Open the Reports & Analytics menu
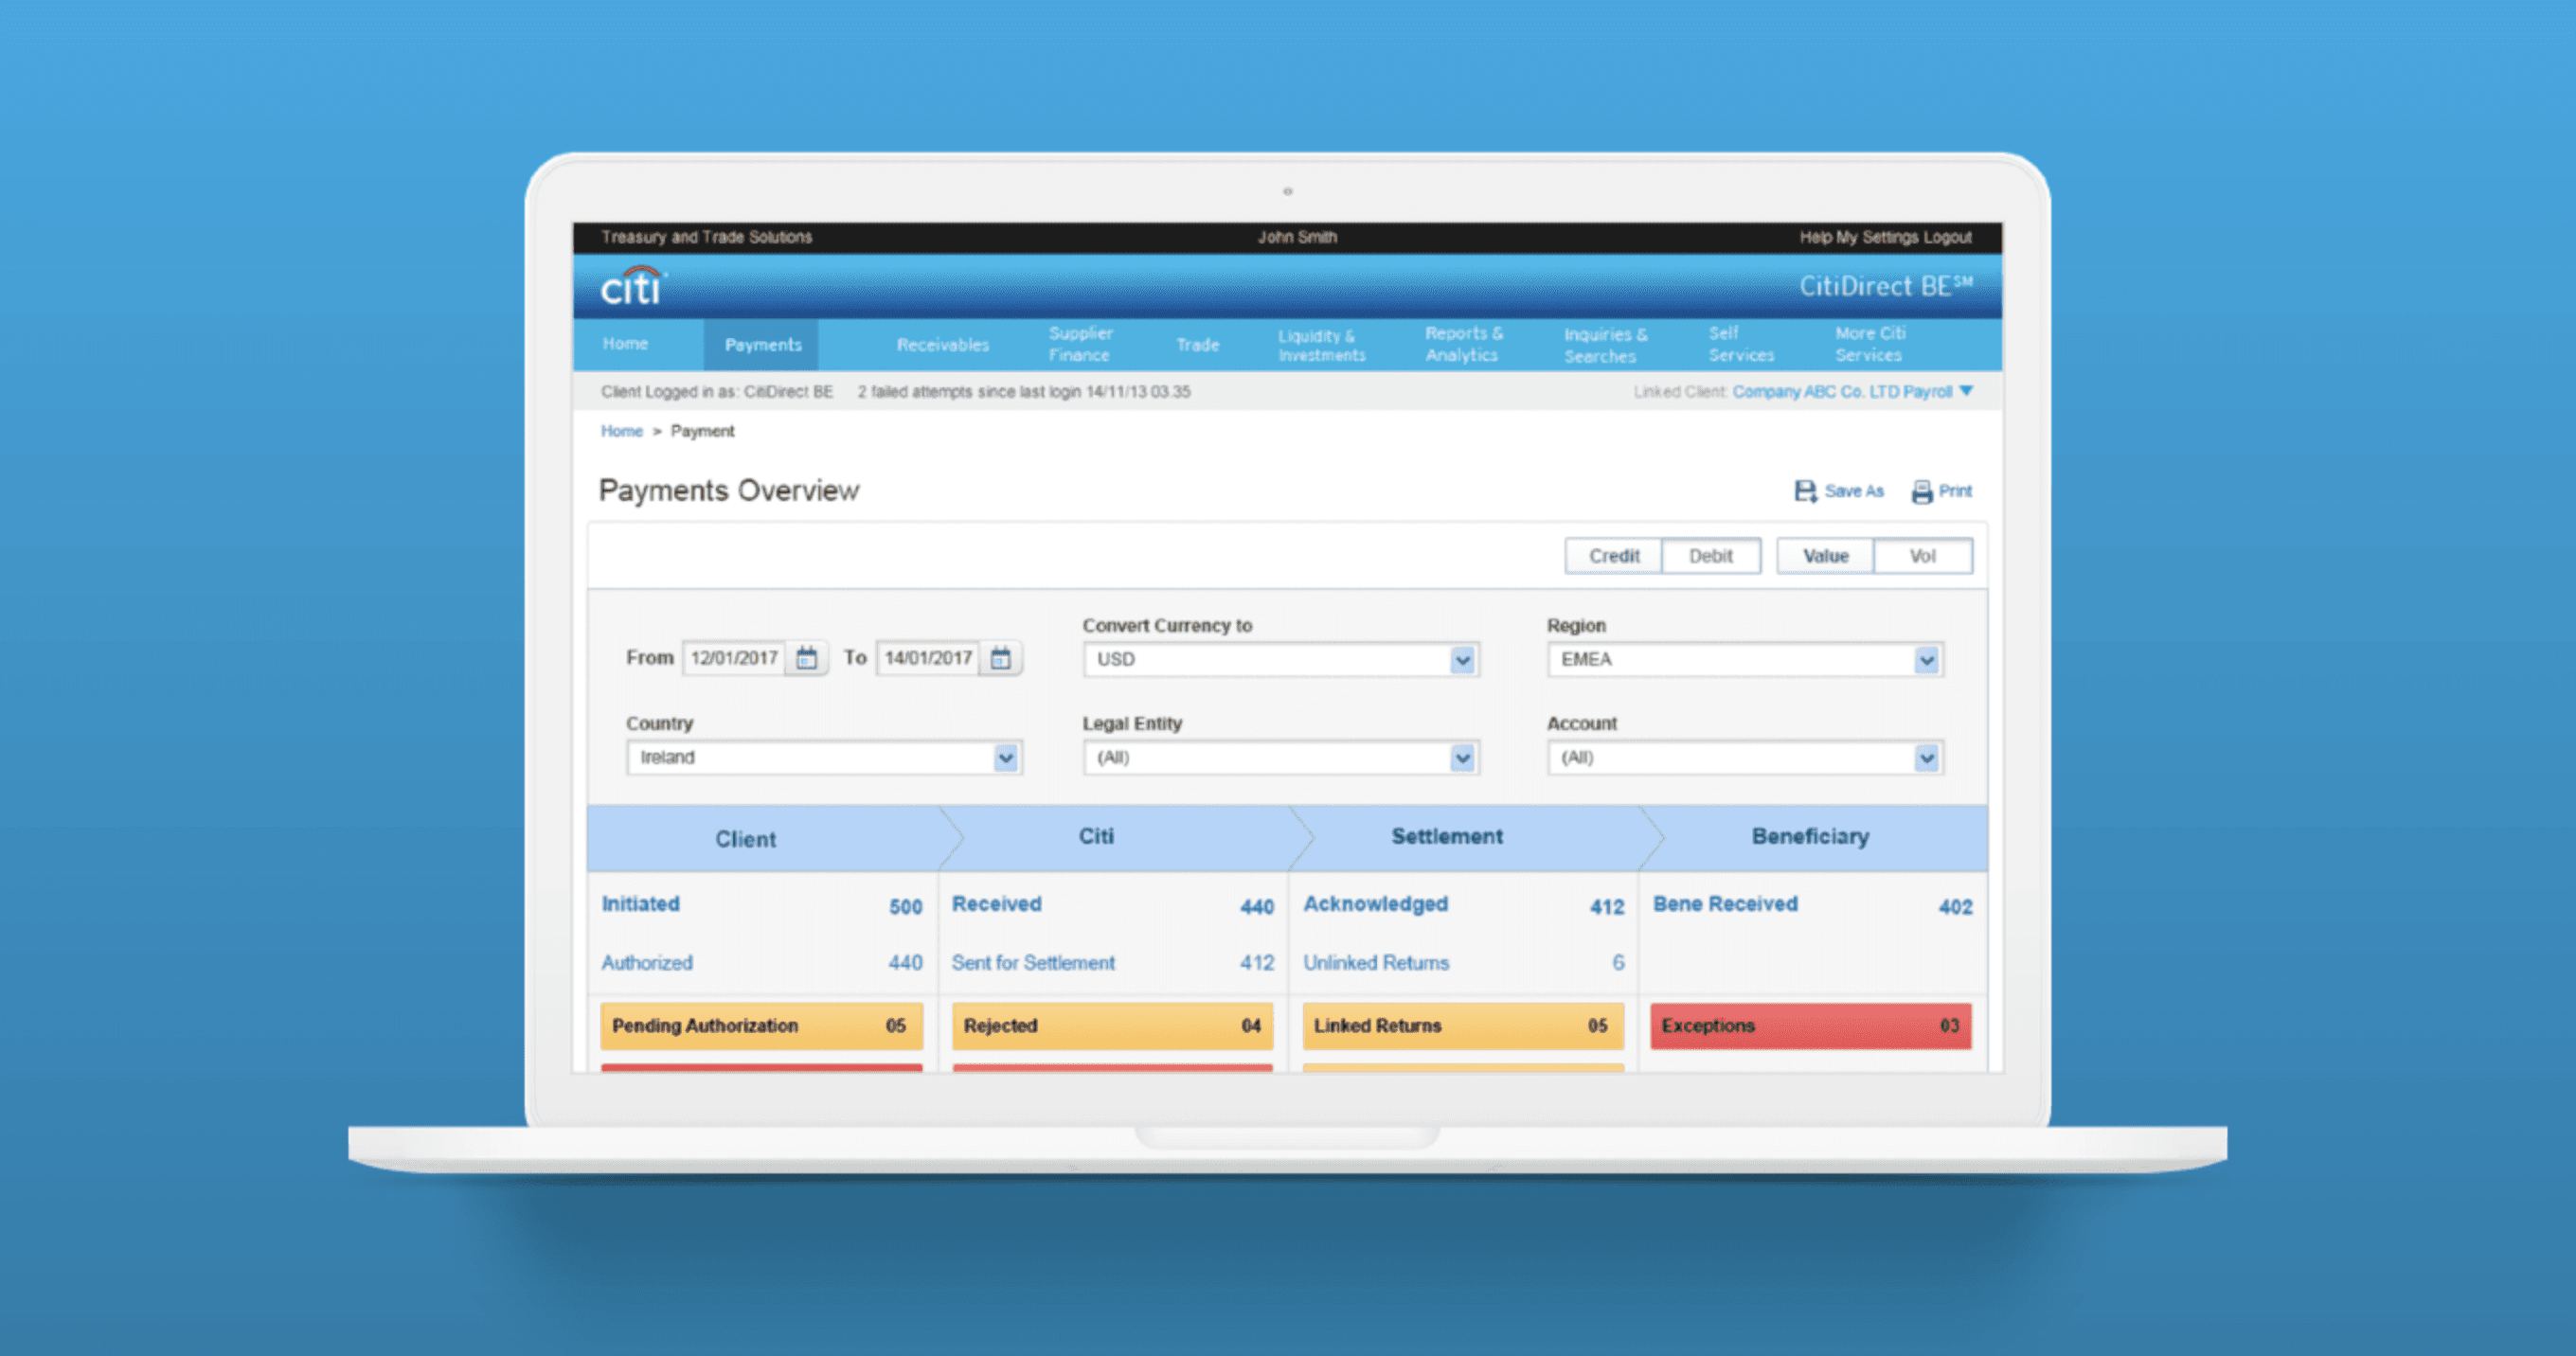 (x=1463, y=344)
